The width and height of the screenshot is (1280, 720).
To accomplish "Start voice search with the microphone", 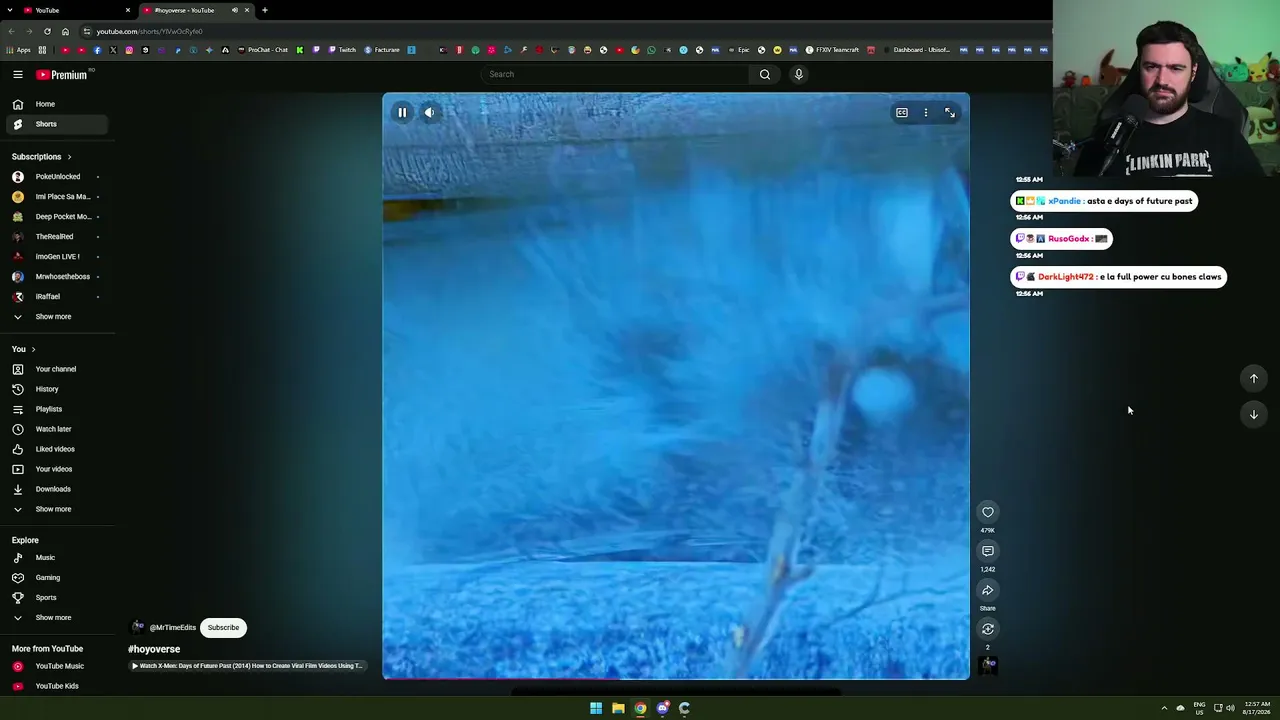I will pos(799,74).
